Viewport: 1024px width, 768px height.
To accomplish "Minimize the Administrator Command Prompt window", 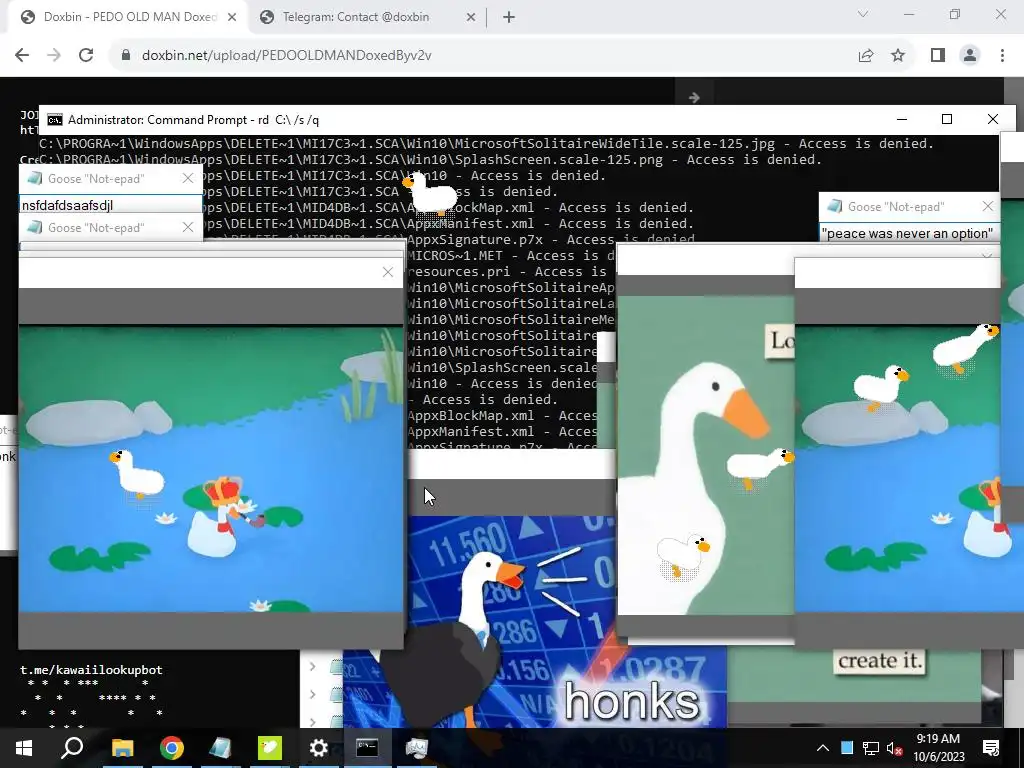I will [x=902, y=119].
